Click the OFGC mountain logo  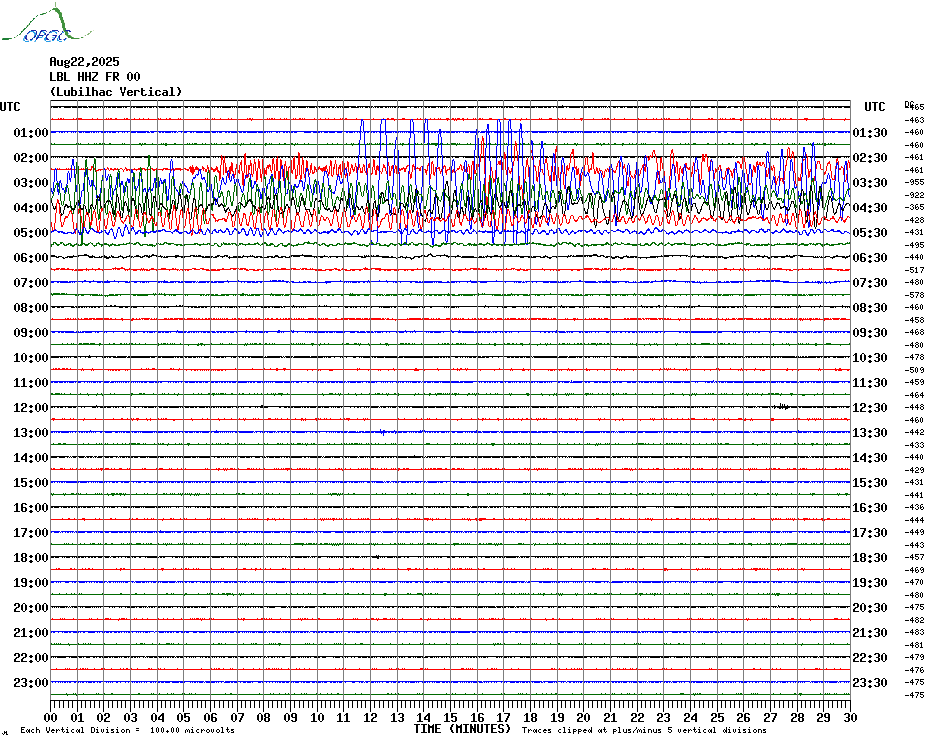[46, 24]
